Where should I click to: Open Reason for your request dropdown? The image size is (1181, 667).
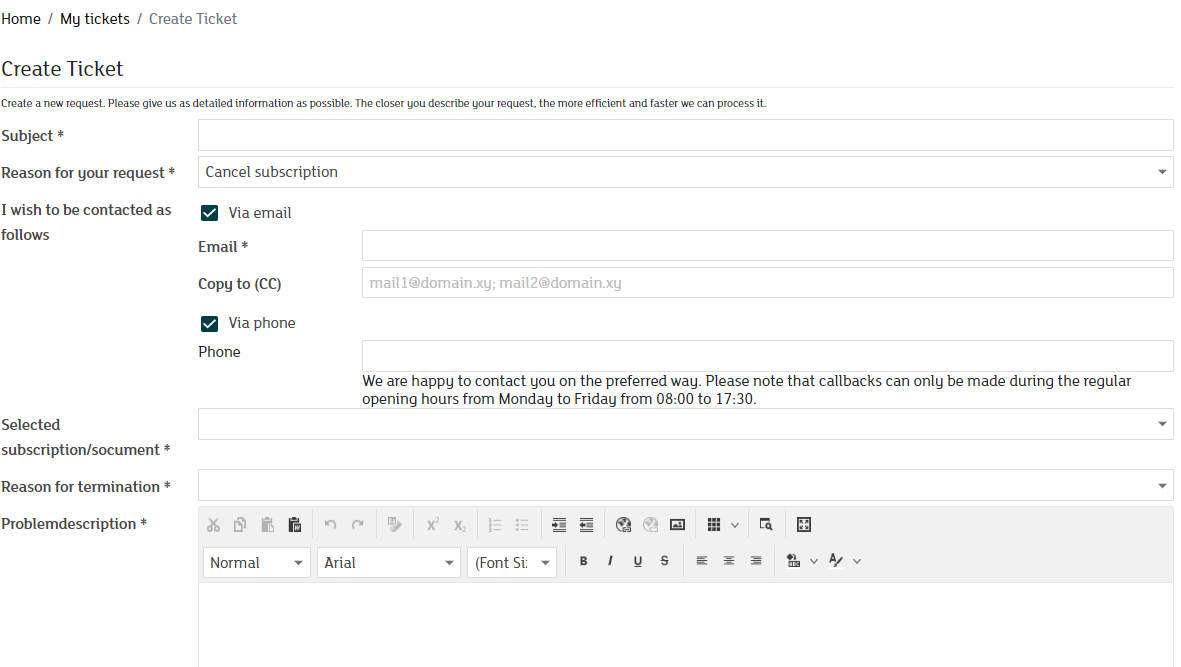click(x=685, y=172)
